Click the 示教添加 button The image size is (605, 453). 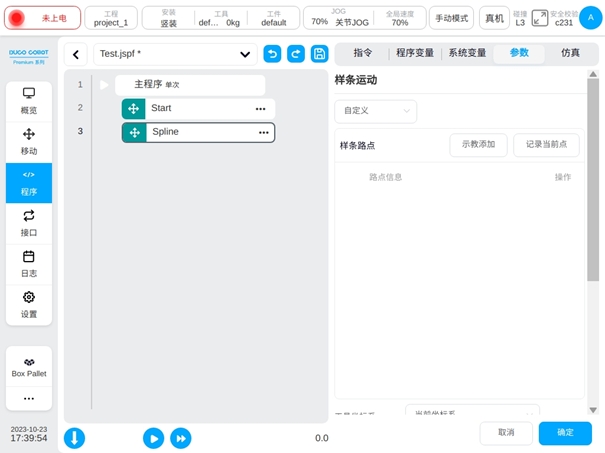tap(478, 145)
